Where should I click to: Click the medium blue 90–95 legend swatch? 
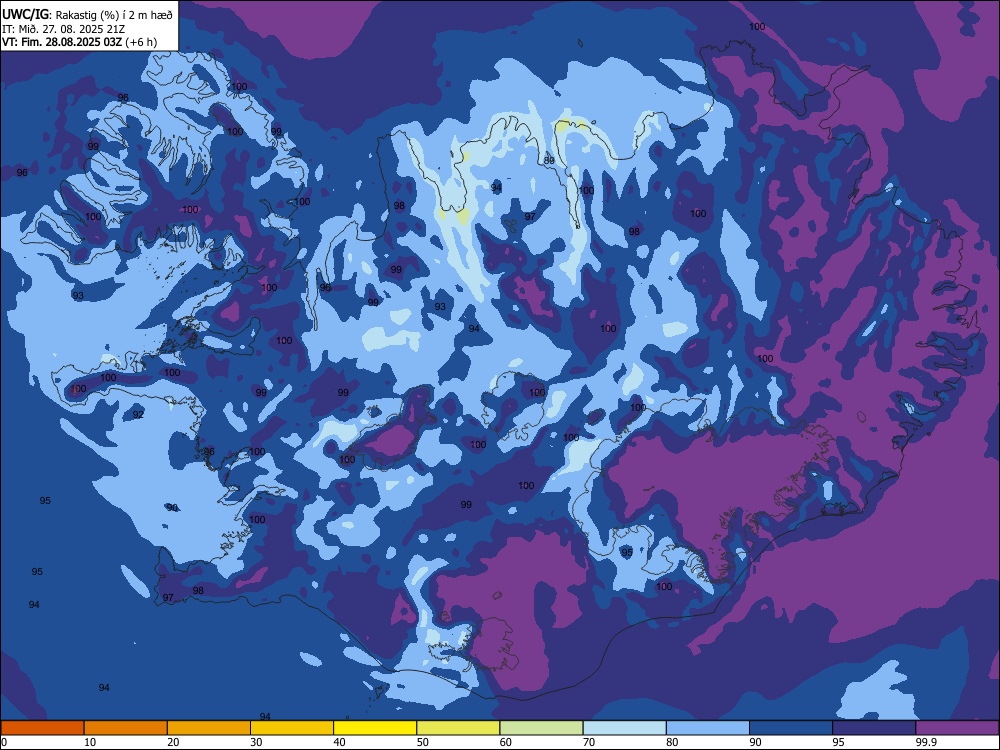coord(791,728)
